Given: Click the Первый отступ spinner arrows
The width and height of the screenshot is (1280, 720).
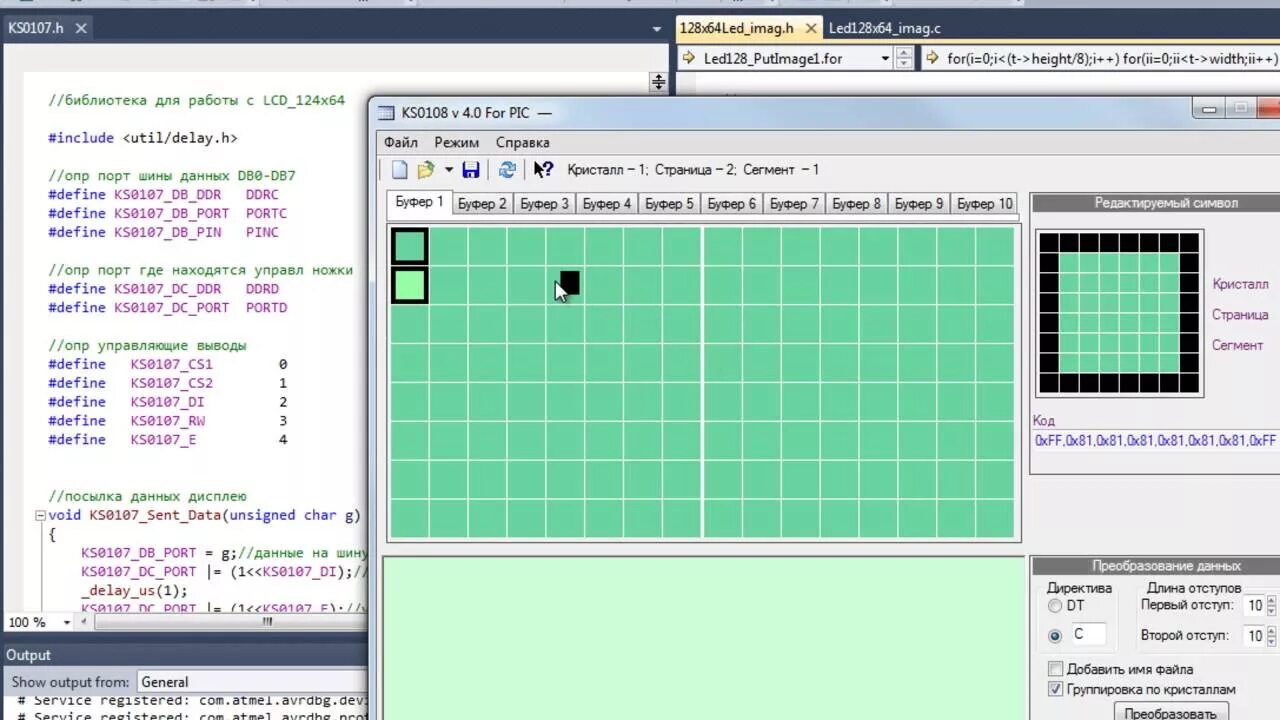Looking at the screenshot, I should [x=1271, y=606].
